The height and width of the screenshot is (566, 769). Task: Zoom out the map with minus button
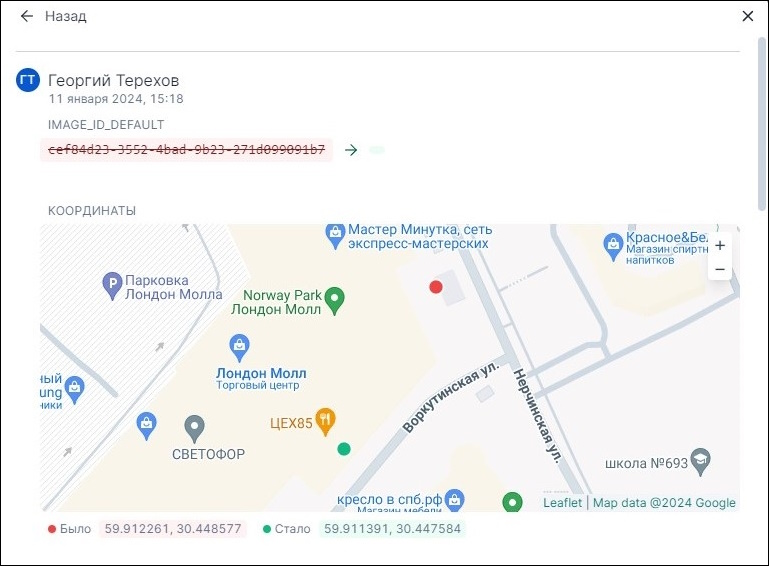[719, 270]
